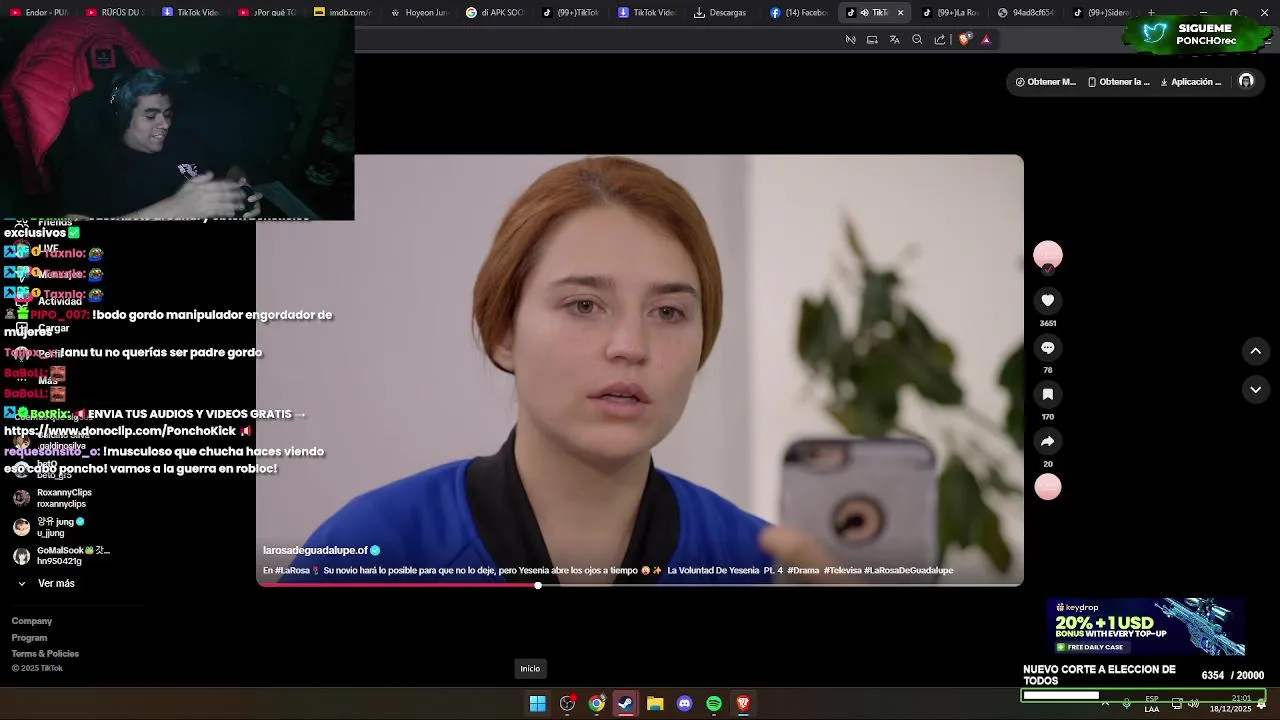1280x720 pixels.
Task: Click the #LaRosaDeGuadalupe hashtag
Action: coord(909,571)
